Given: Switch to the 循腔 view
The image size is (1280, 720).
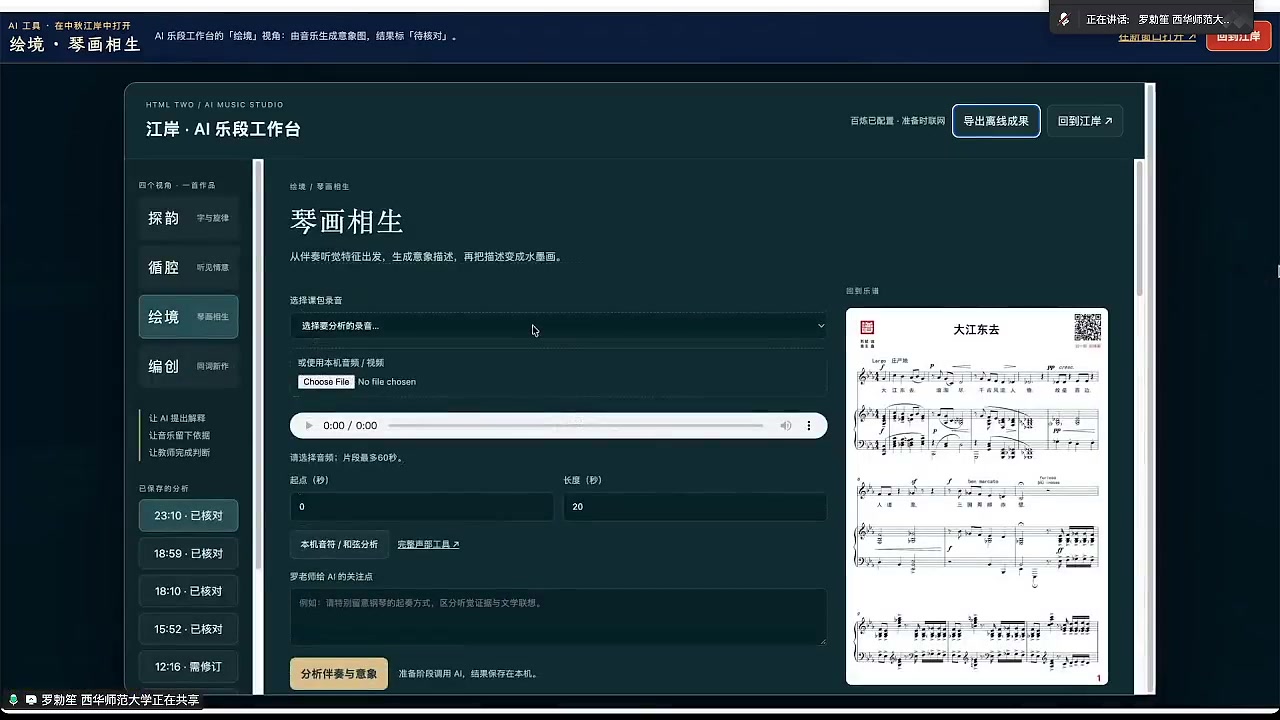Looking at the screenshot, I should pyautogui.click(x=188, y=267).
